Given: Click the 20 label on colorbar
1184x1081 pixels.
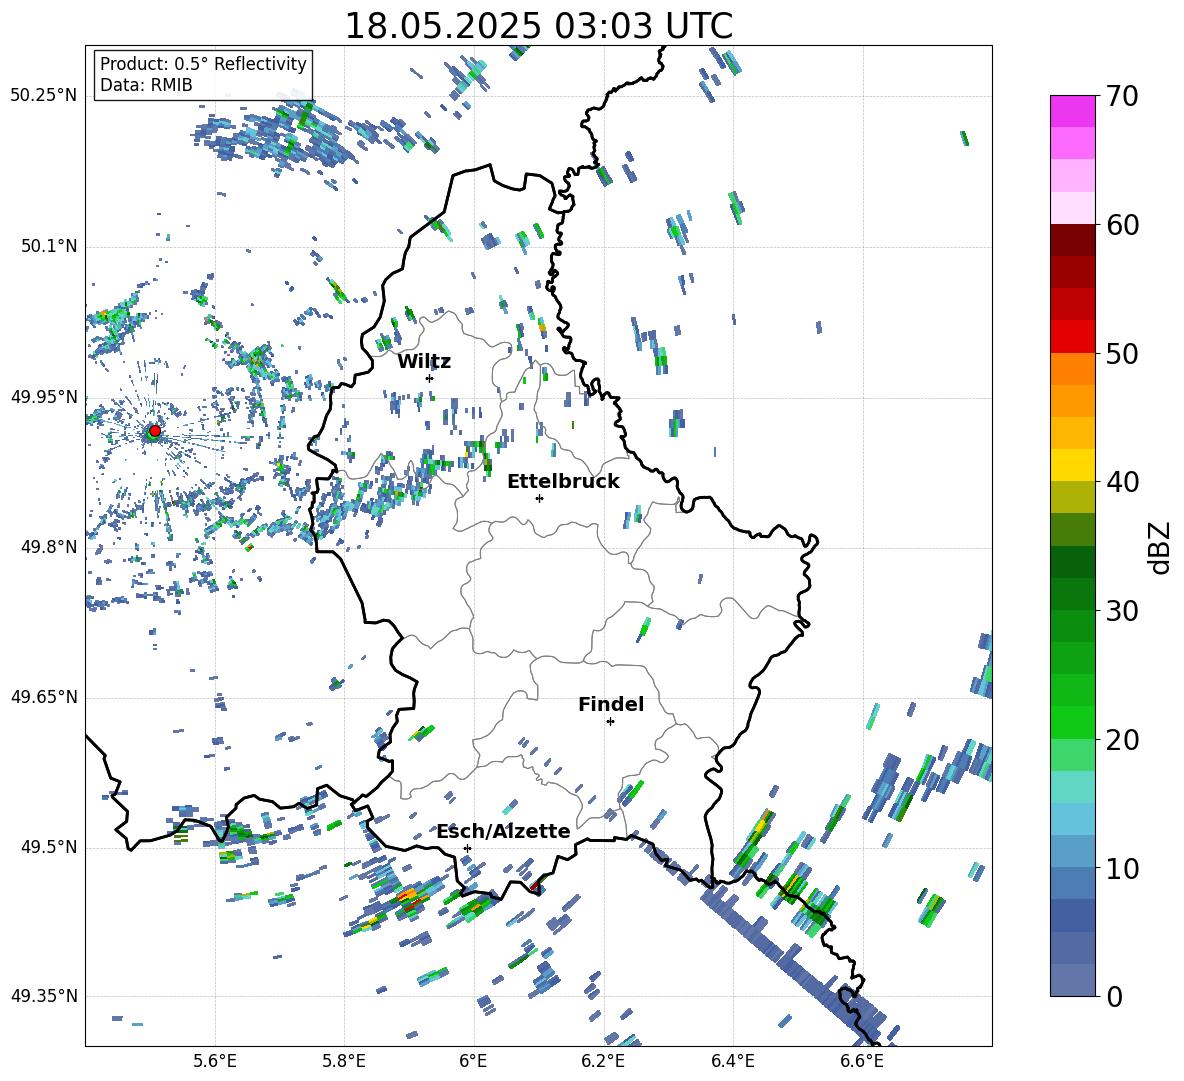Looking at the screenshot, I should coord(1121,740).
